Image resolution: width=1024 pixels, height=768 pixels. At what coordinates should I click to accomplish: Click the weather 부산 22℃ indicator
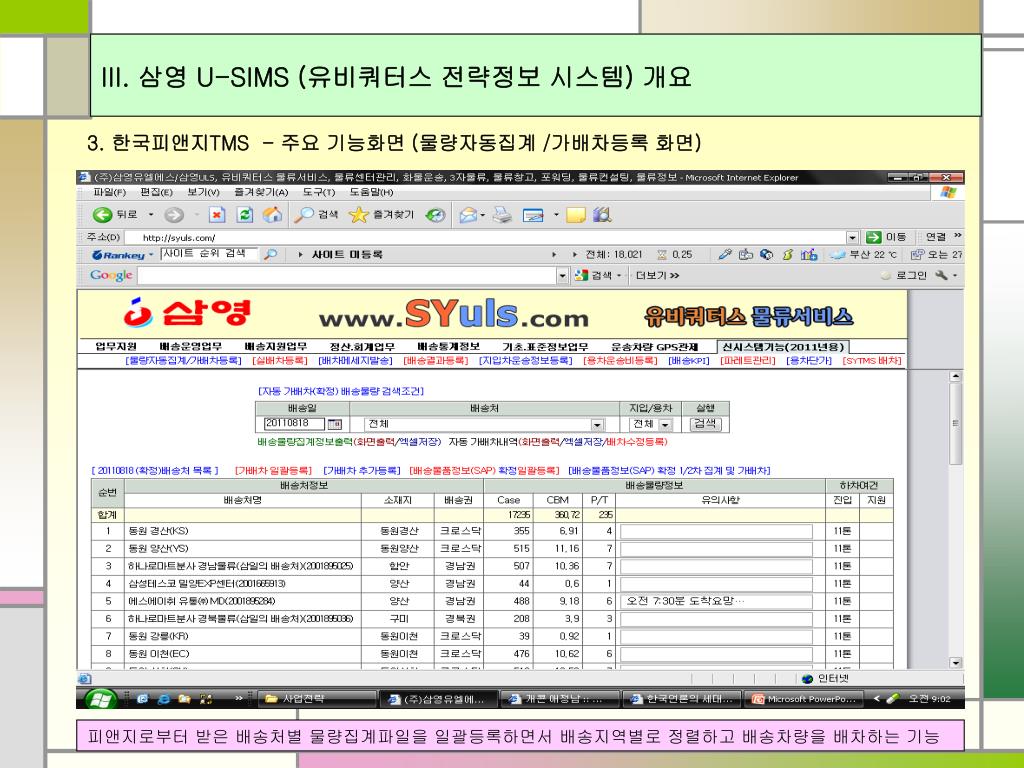click(864, 255)
